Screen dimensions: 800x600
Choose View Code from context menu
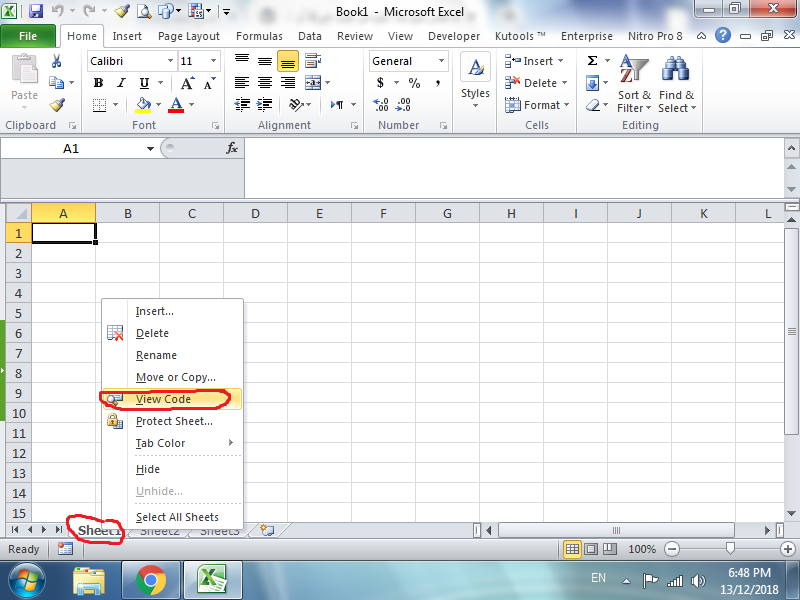coord(172,399)
